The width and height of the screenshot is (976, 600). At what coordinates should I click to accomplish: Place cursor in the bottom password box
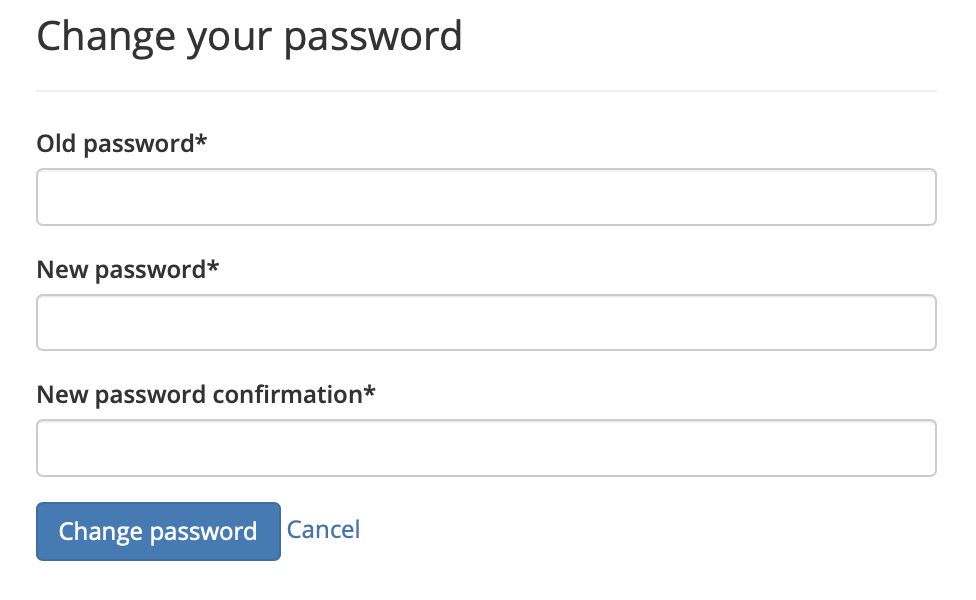486,448
